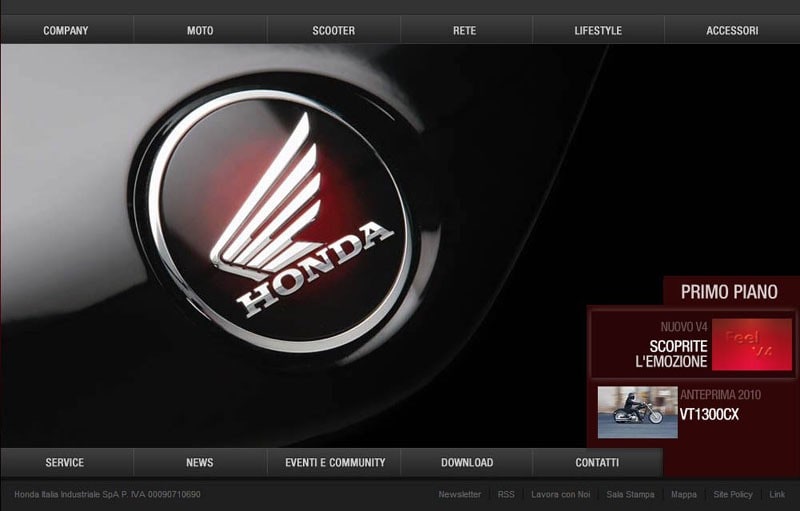The width and height of the screenshot is (800, 511).
Task: Go to the Download section
Action: click(467, 463)
